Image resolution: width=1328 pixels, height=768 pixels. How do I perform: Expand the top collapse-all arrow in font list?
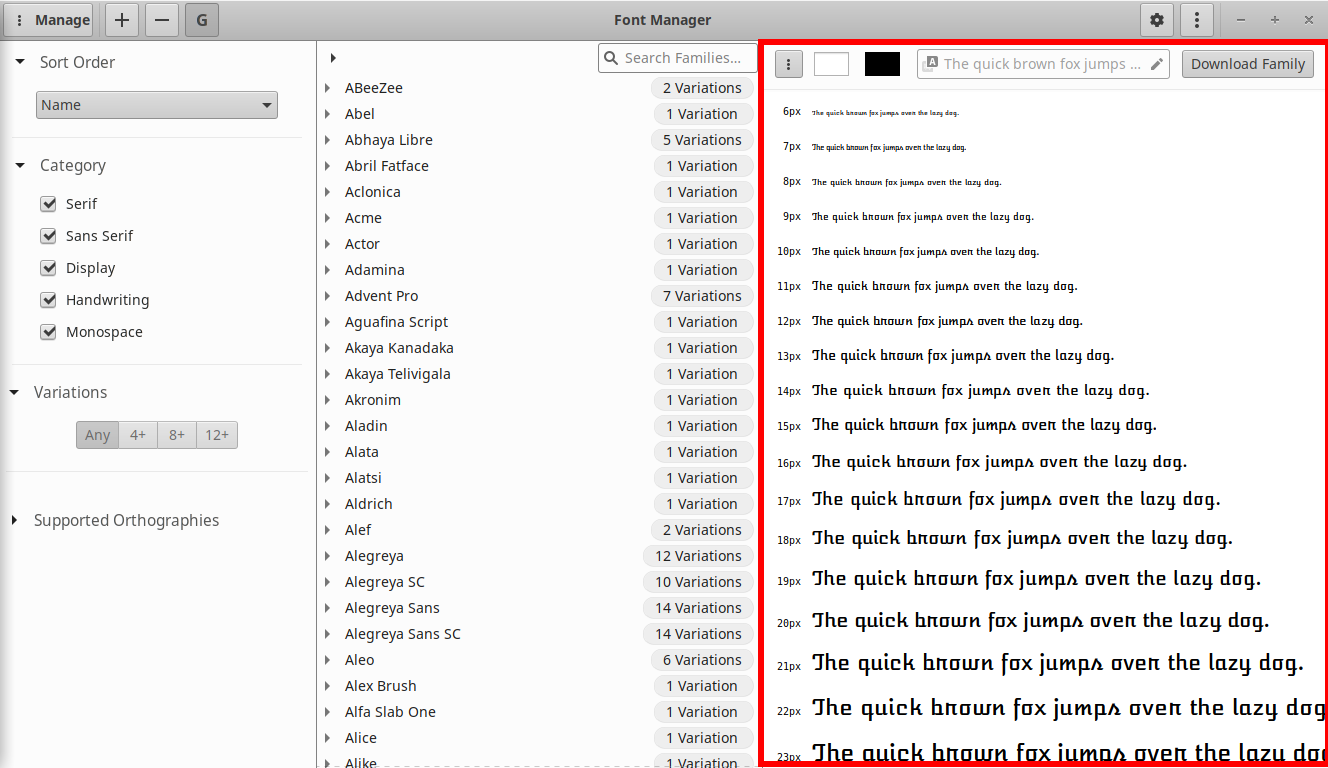tap(333, 58)
